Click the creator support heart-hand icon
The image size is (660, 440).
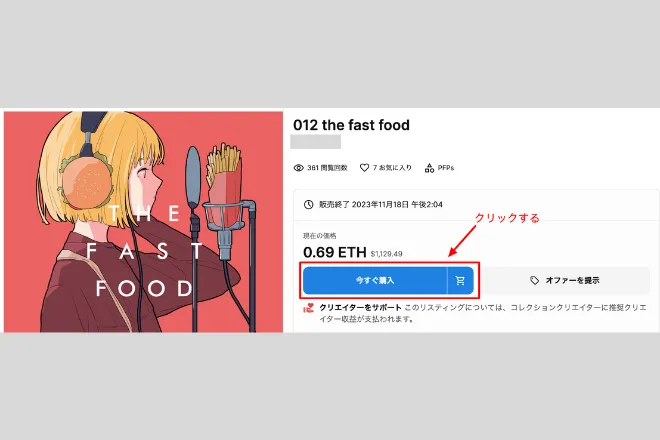(309, 308)
